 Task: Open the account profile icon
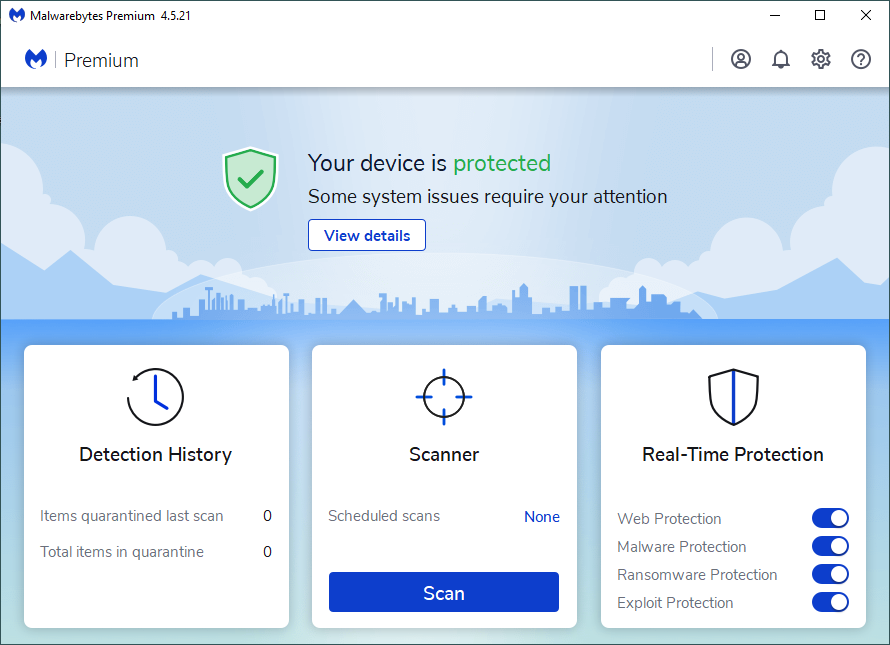click(x=740, y=59)
